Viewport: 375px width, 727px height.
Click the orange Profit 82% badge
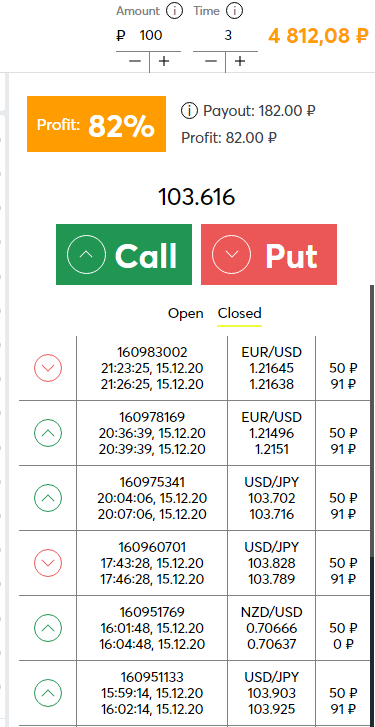[96, 124]
